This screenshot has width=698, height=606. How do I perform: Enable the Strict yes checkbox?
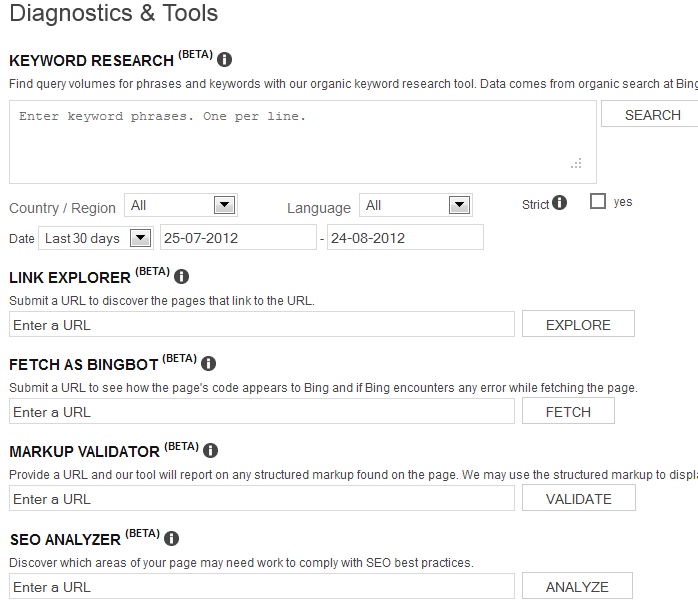coord(598,201)
